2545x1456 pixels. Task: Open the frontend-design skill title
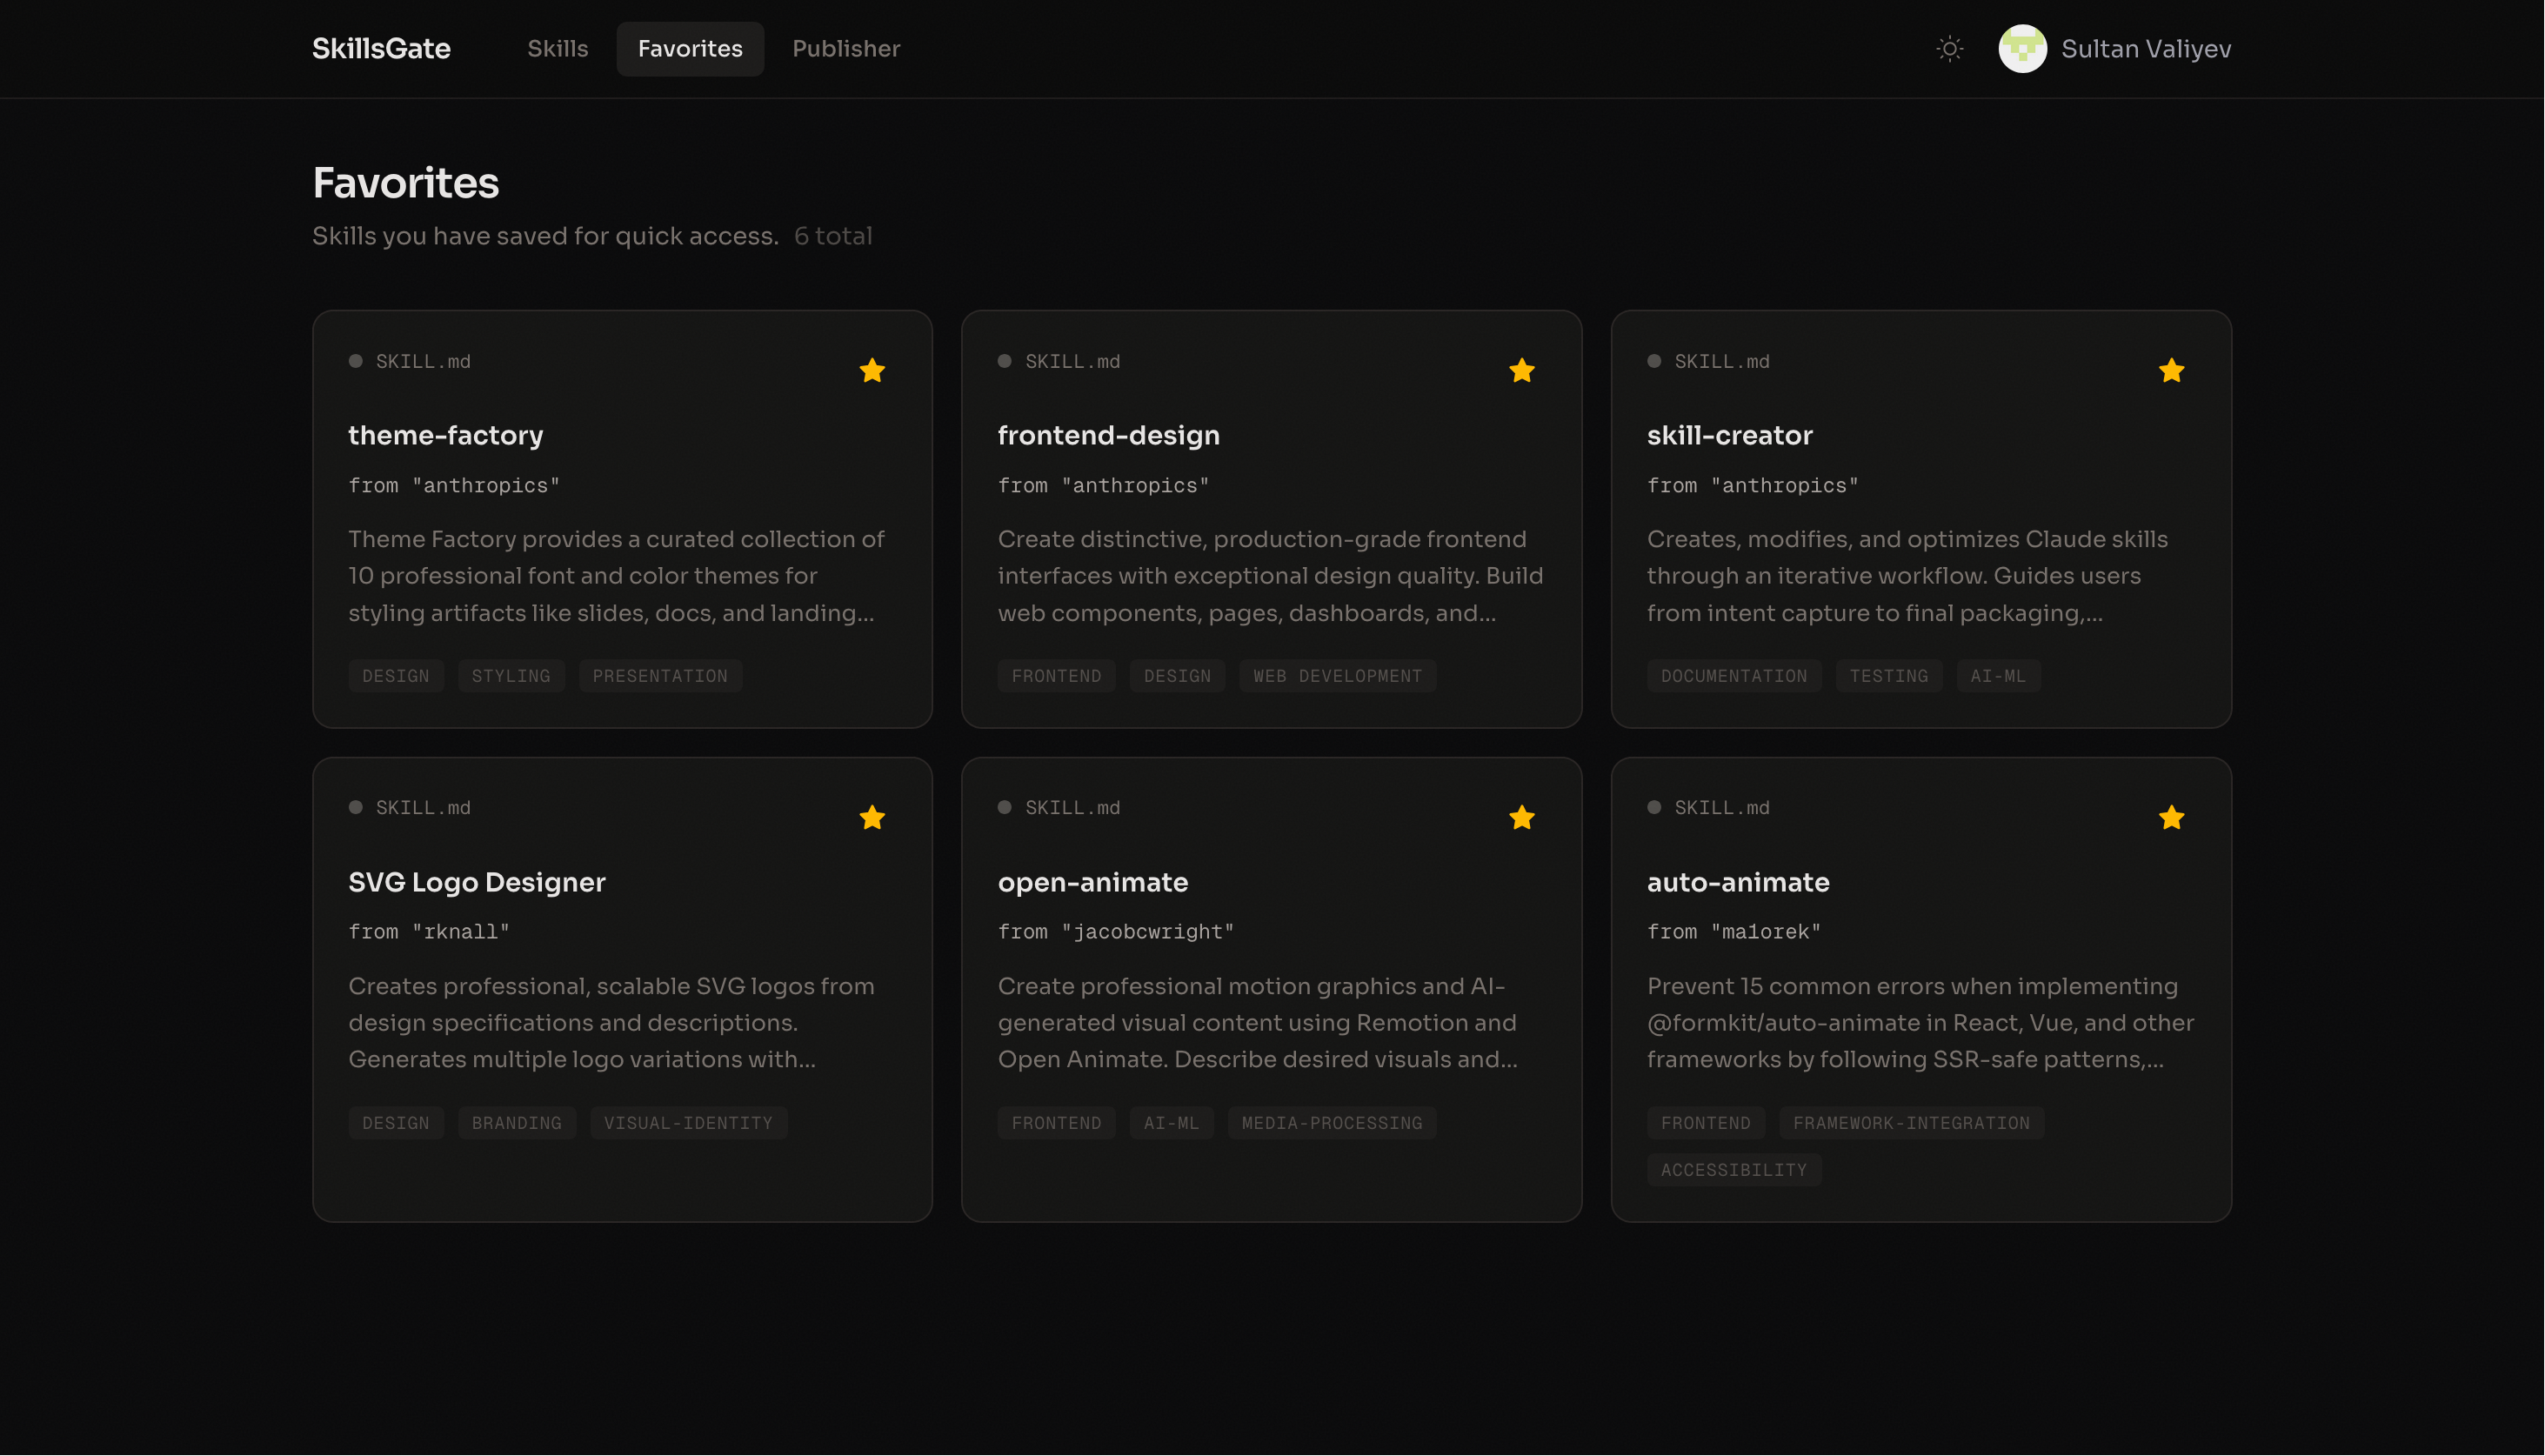click(x=1108, y=435)
